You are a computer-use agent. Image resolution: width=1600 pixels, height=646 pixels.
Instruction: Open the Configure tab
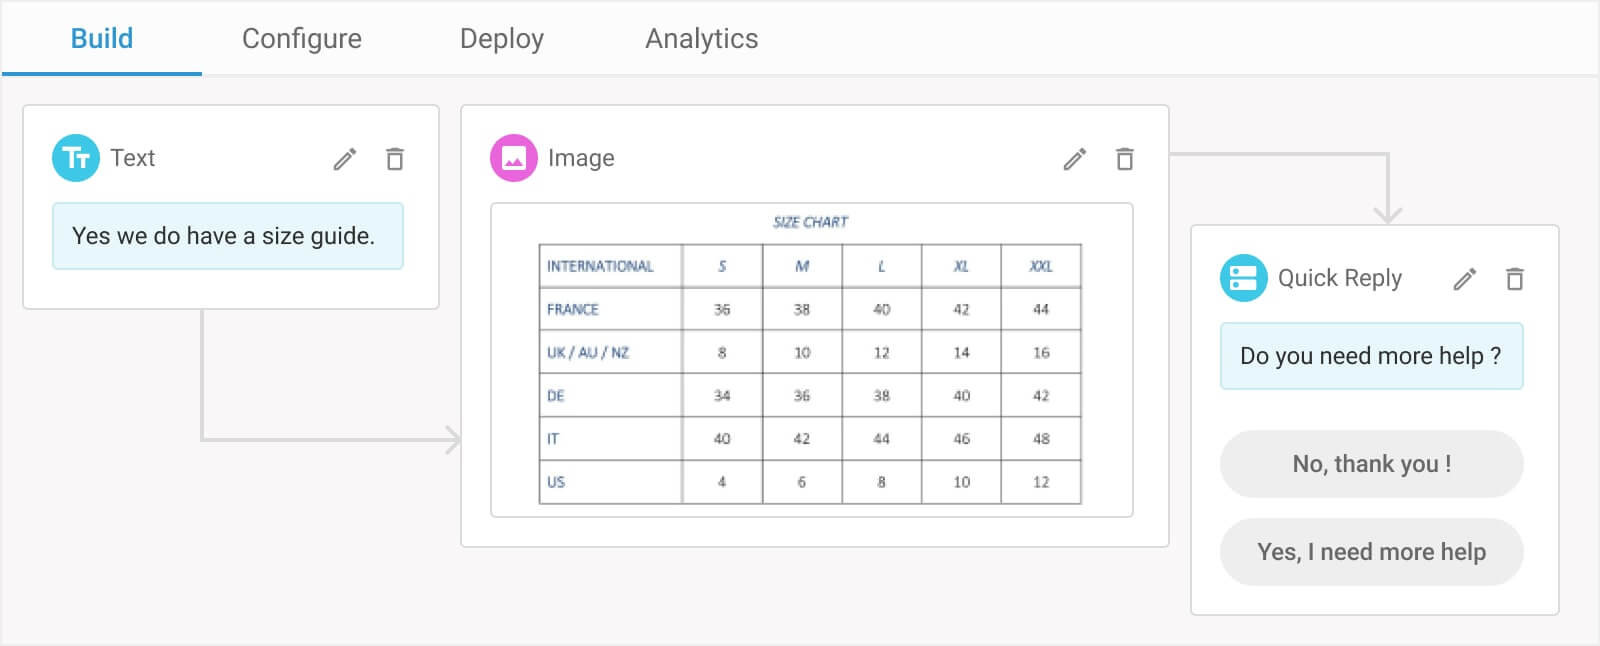(x=302, y=38)
